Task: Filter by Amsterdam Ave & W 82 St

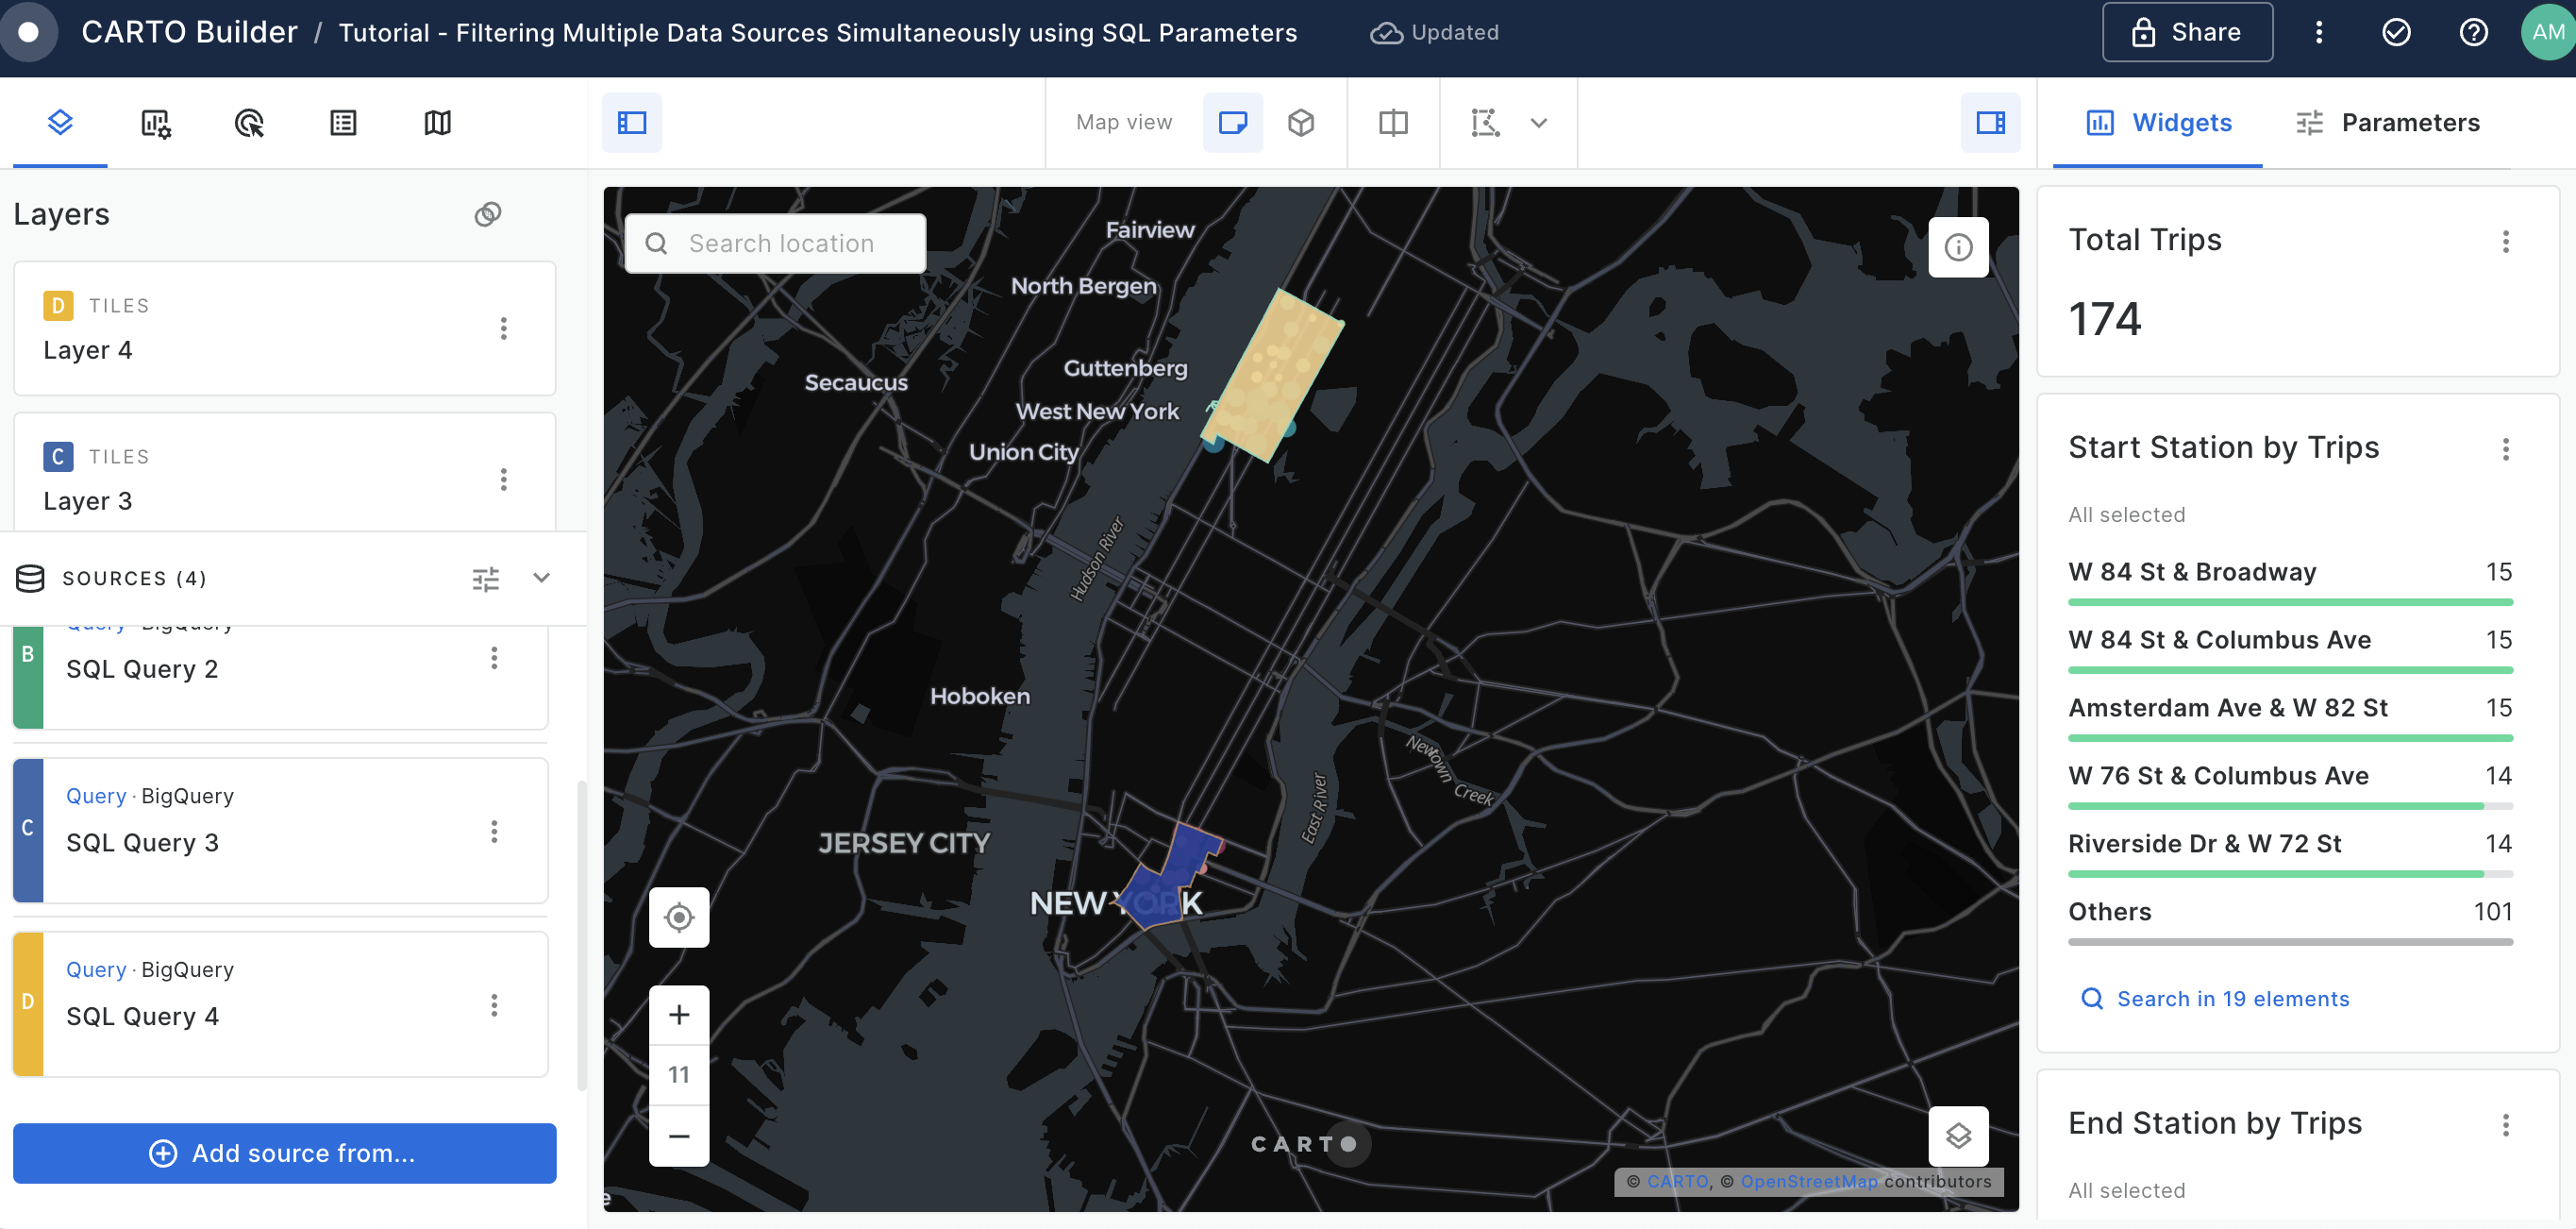Action: (2290, 717)
